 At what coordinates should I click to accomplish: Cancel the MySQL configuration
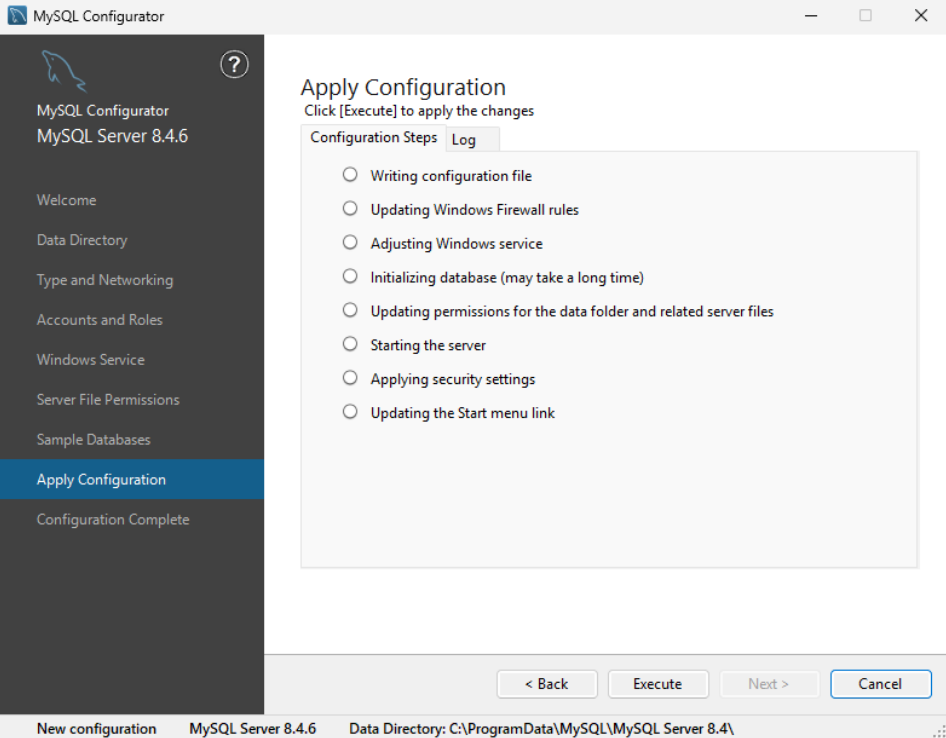[x=880, y=684]
